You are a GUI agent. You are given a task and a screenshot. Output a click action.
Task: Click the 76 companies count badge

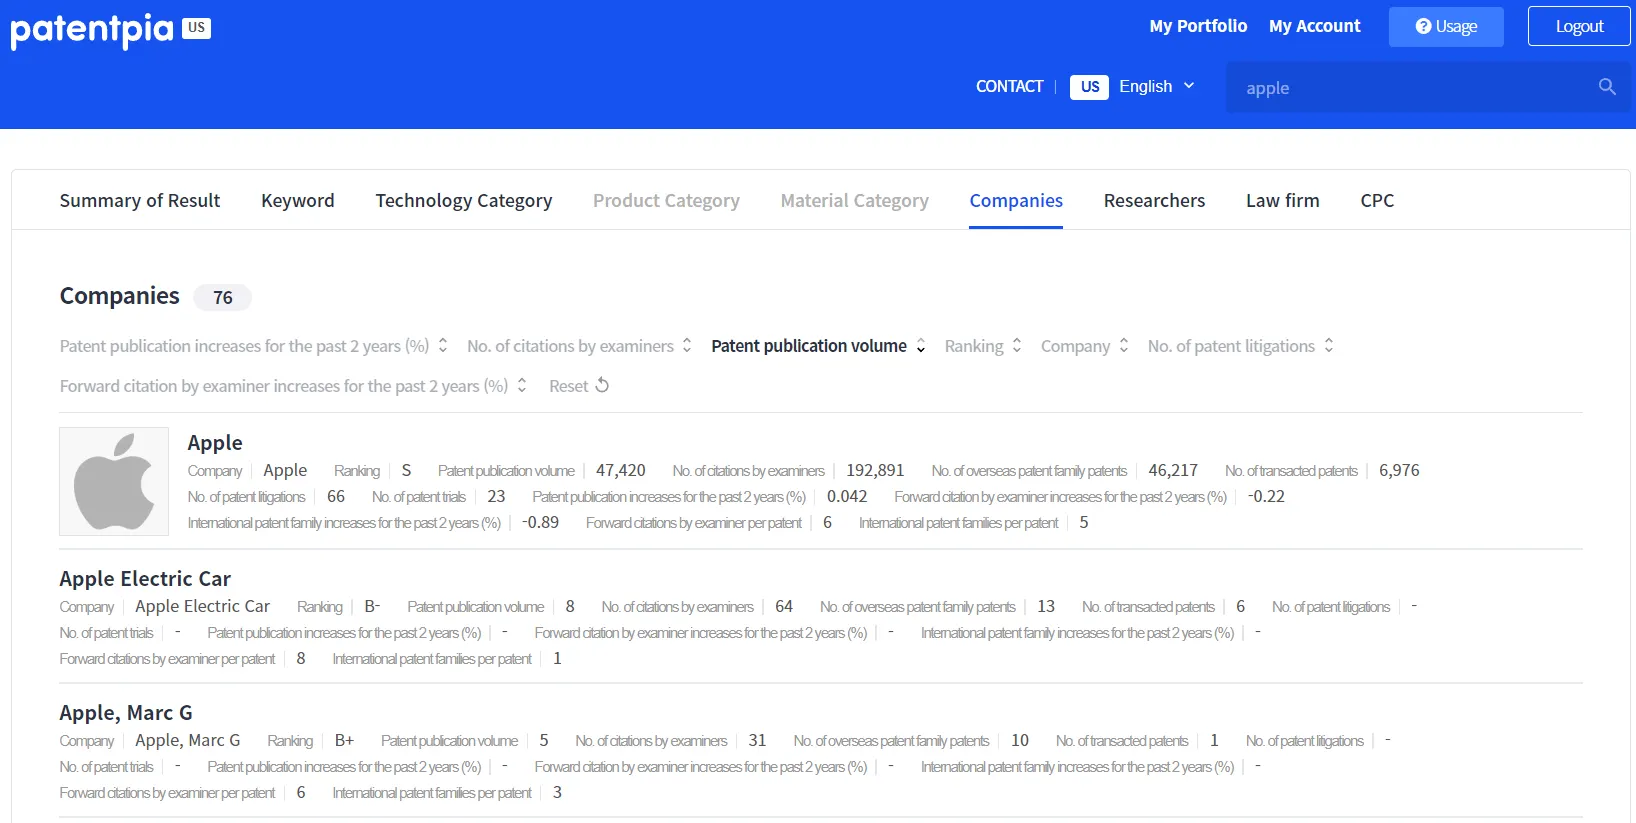click(x=222, y=298)
